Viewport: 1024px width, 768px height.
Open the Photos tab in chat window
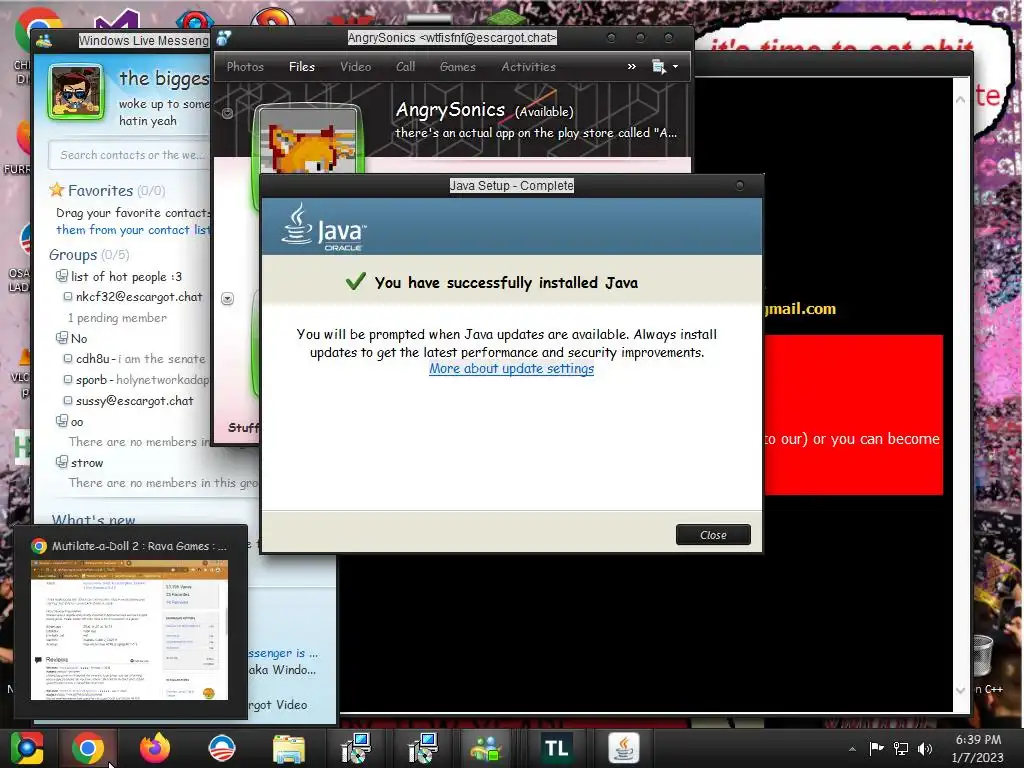click(x=245, y=67)
